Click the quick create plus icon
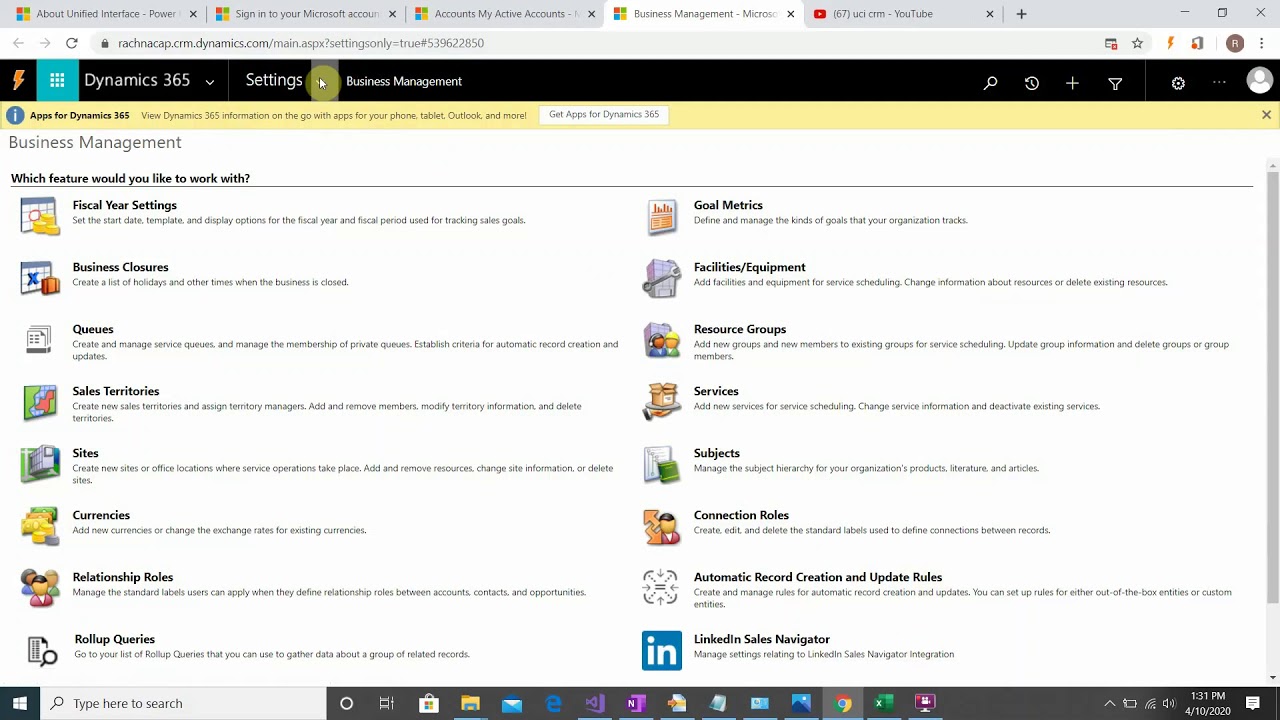 click(1072, 83)
